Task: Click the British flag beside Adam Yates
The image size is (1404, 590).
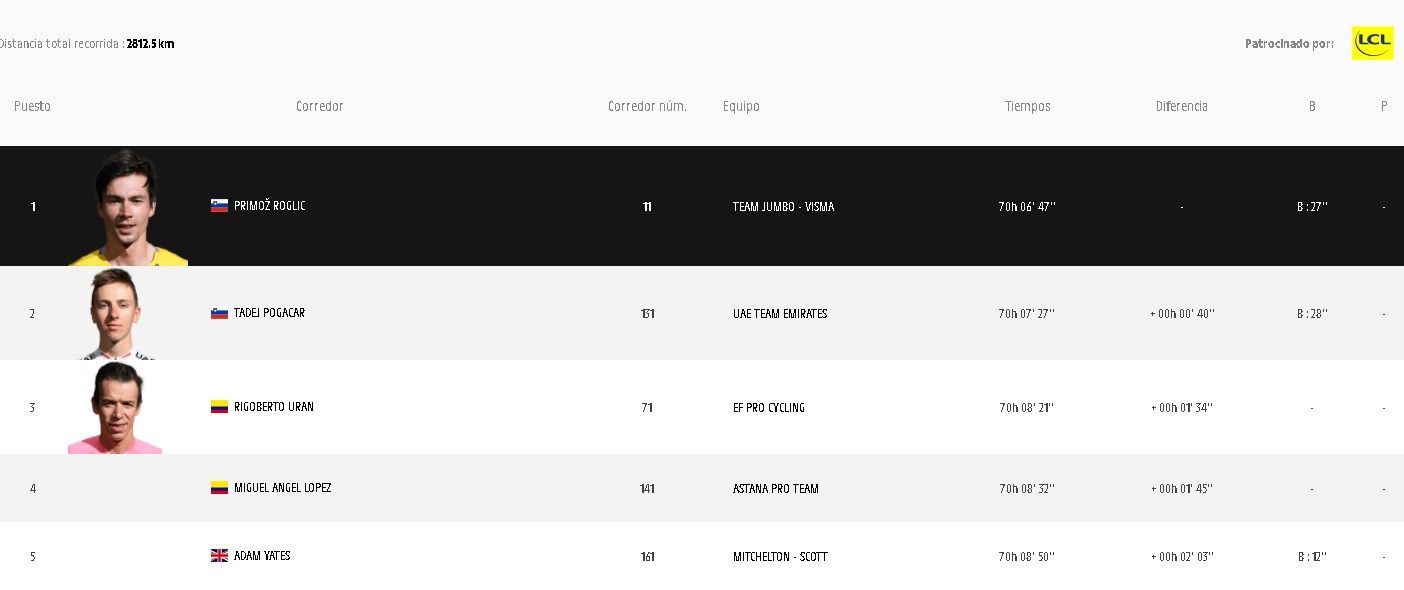Action: point(219,556)
